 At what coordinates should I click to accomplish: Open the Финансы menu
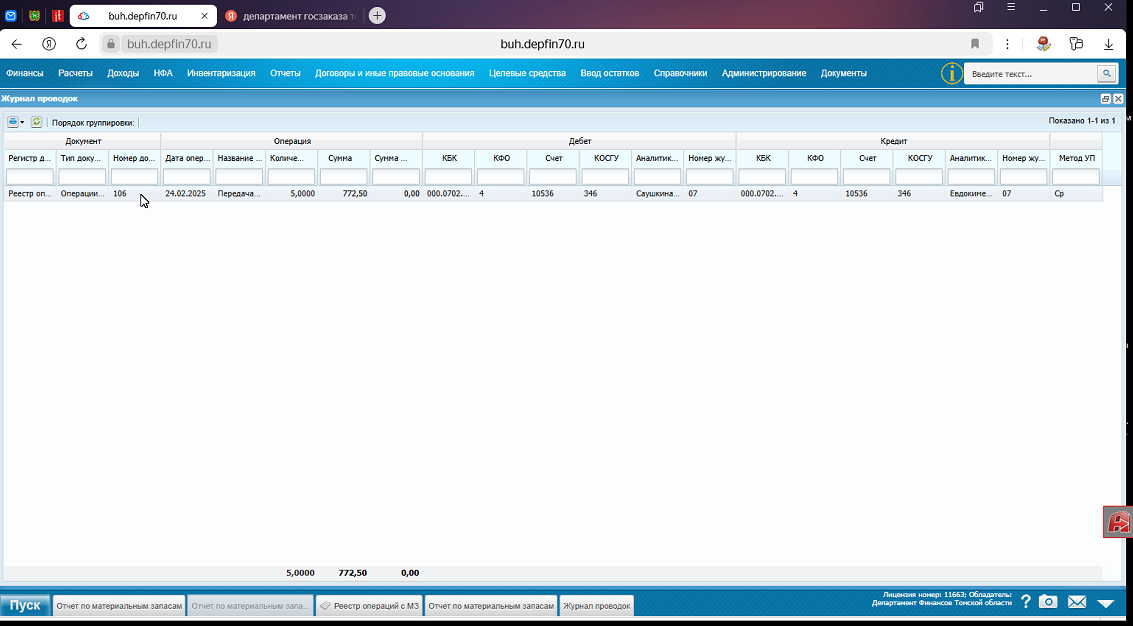pos(25,73)
